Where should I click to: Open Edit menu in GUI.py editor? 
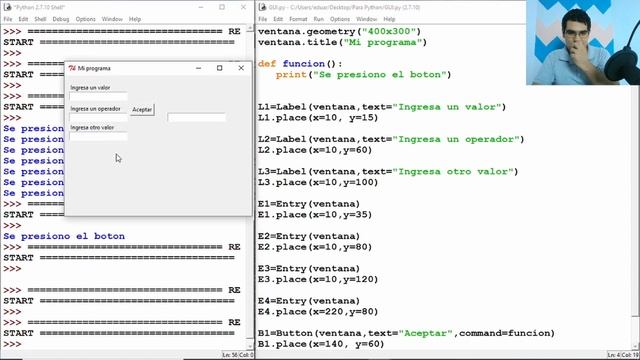278,19
